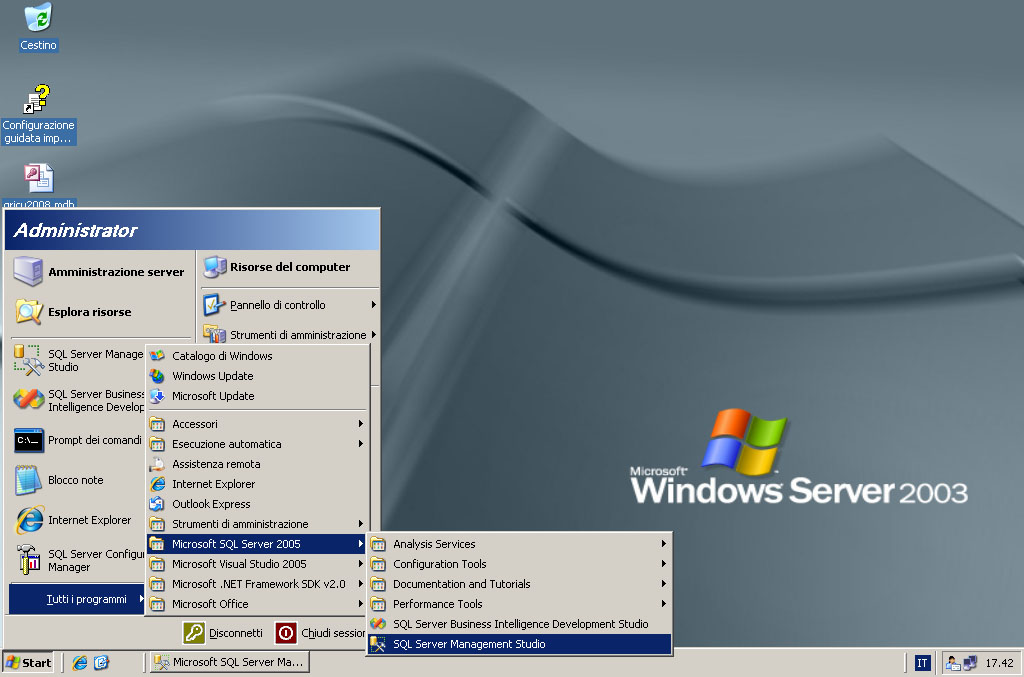Click the IT language indicator in taskbar
Image resolution: width=1024 pixels, height=677 pixels.
(922, 662)
